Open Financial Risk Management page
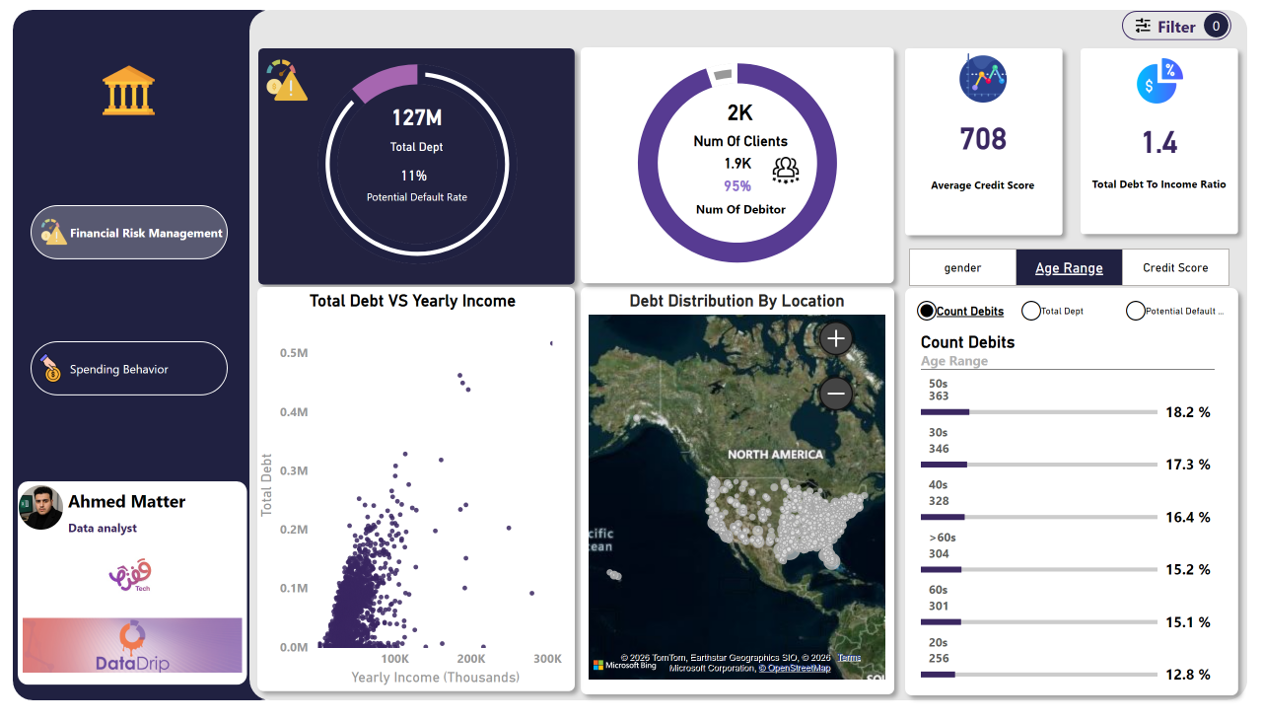 point(129,232)
